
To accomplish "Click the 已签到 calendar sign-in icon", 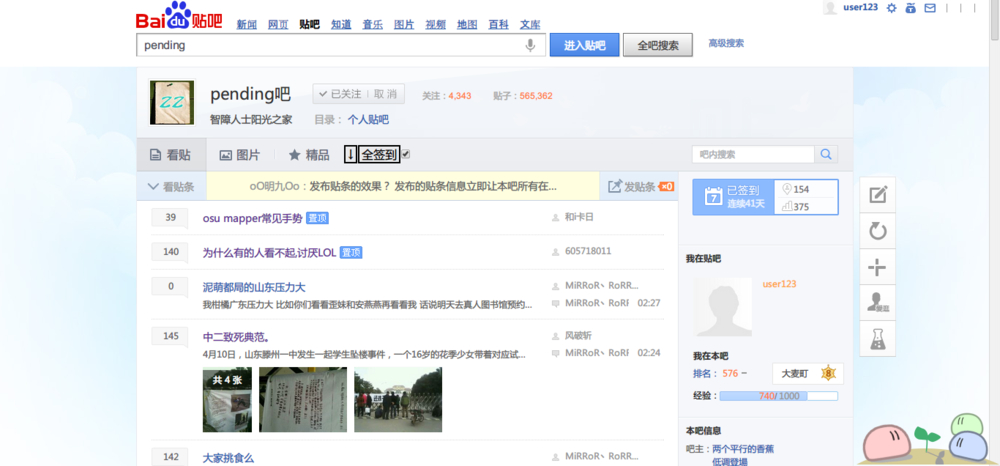I will click(712, 196).
